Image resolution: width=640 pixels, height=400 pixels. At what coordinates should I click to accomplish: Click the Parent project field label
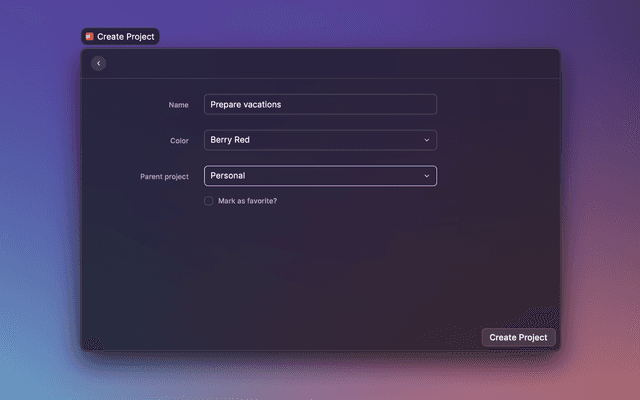tap(164, 177)
